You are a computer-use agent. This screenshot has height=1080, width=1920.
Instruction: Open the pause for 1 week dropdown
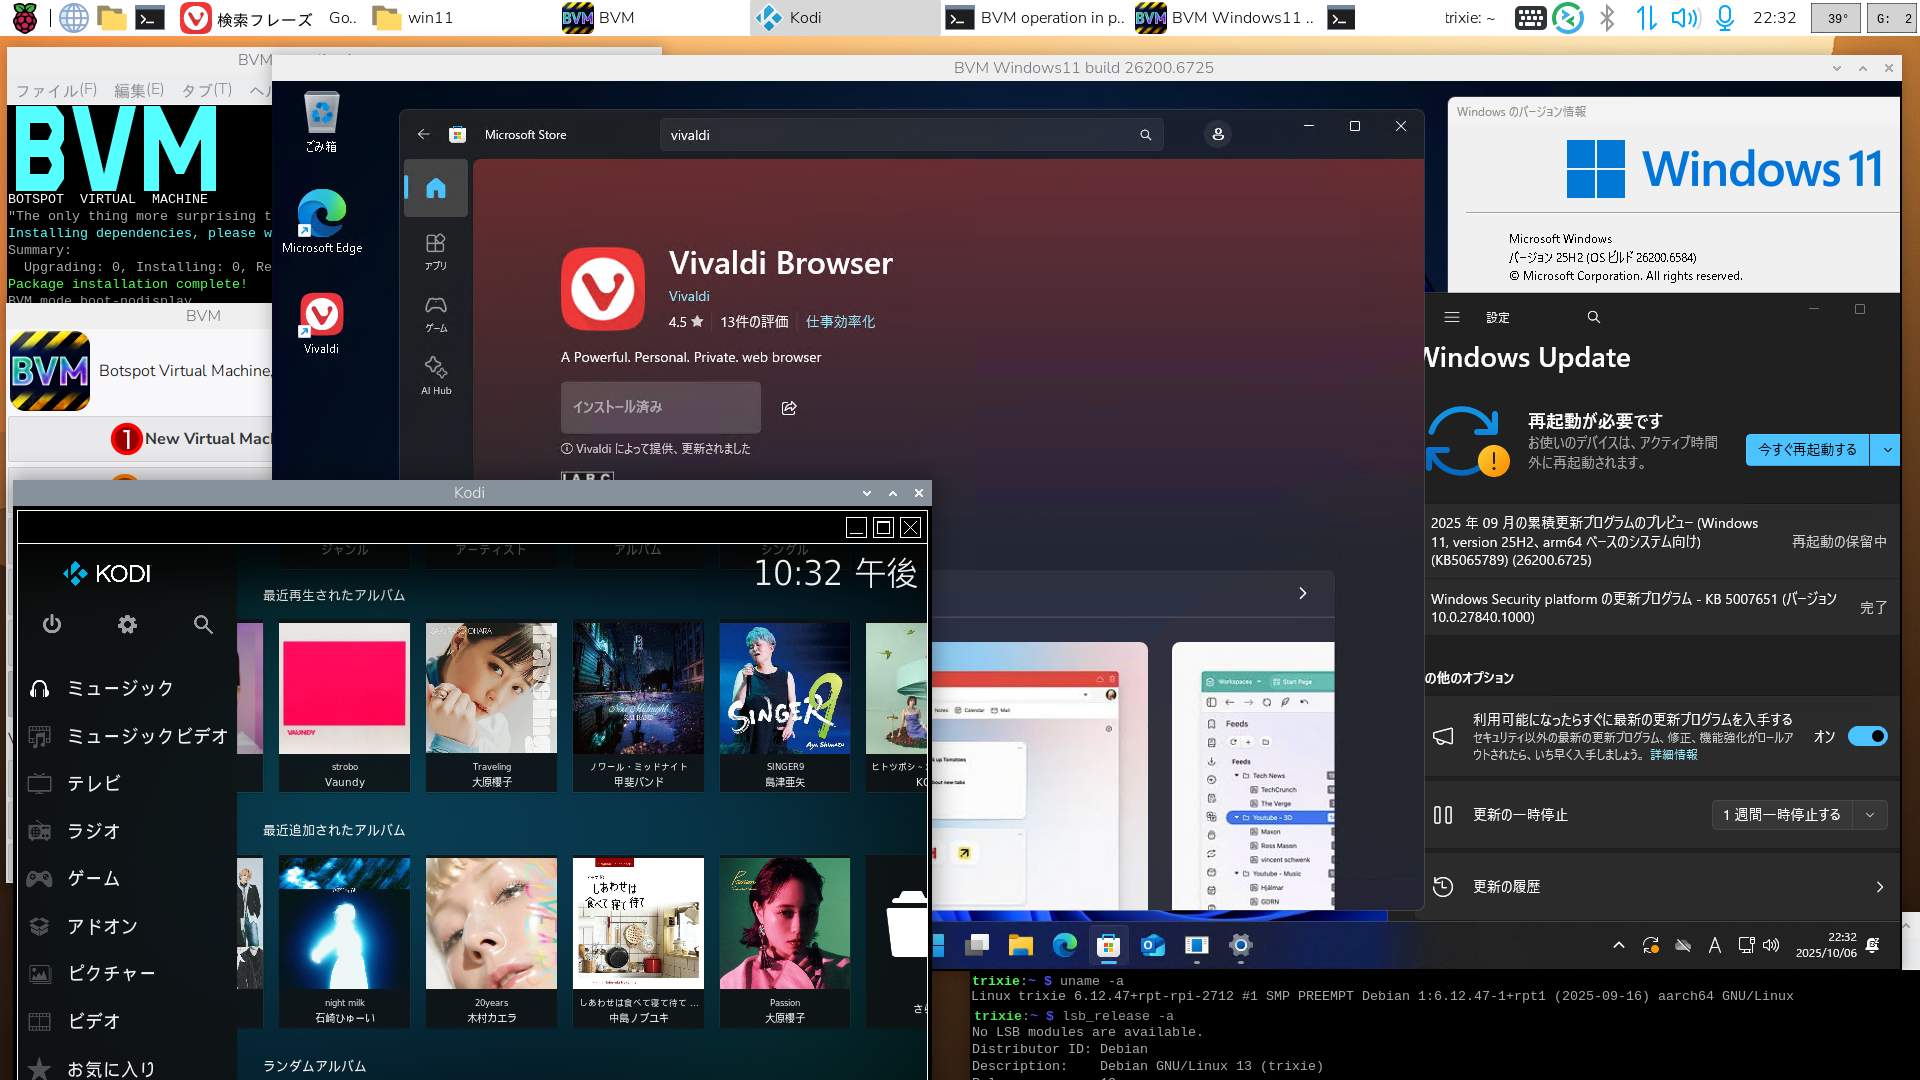[x=1869, y=815]
